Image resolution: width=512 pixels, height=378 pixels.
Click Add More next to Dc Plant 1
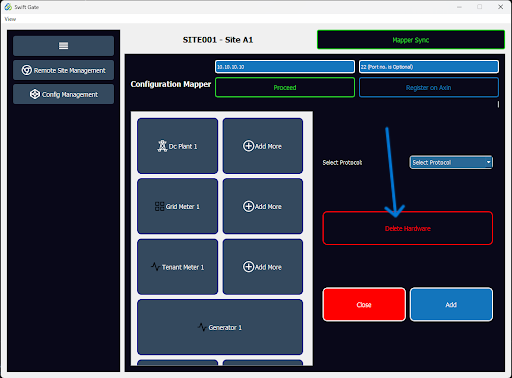click(x=263, y=146)
